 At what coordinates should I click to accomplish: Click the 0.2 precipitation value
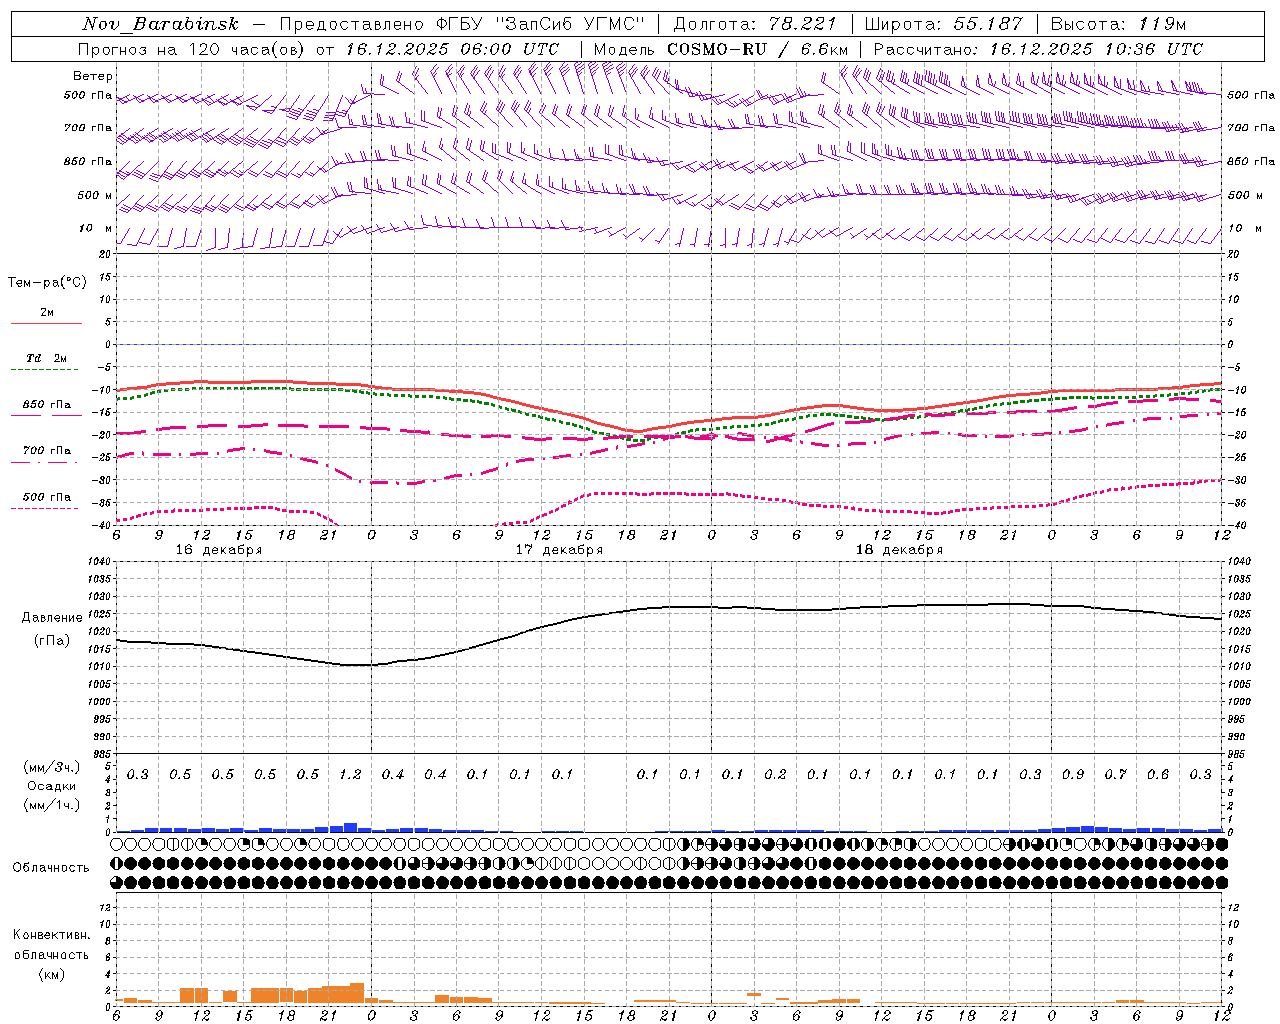click(775, 775)
